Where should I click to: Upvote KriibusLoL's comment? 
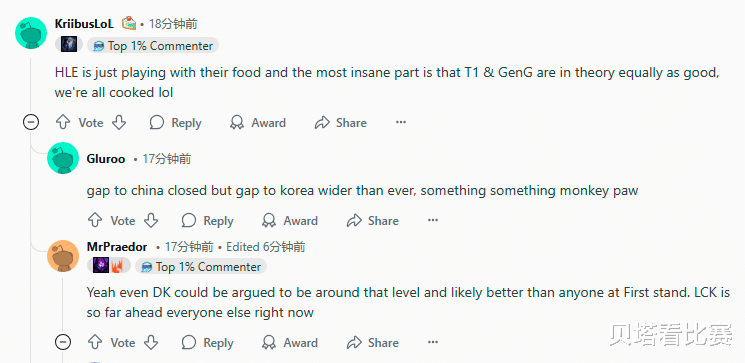[63, 123]
